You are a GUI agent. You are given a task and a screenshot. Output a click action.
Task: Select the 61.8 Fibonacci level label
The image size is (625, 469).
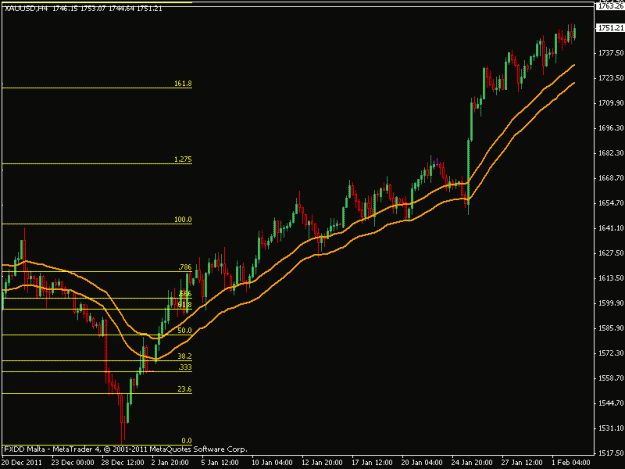coord(185,305)
